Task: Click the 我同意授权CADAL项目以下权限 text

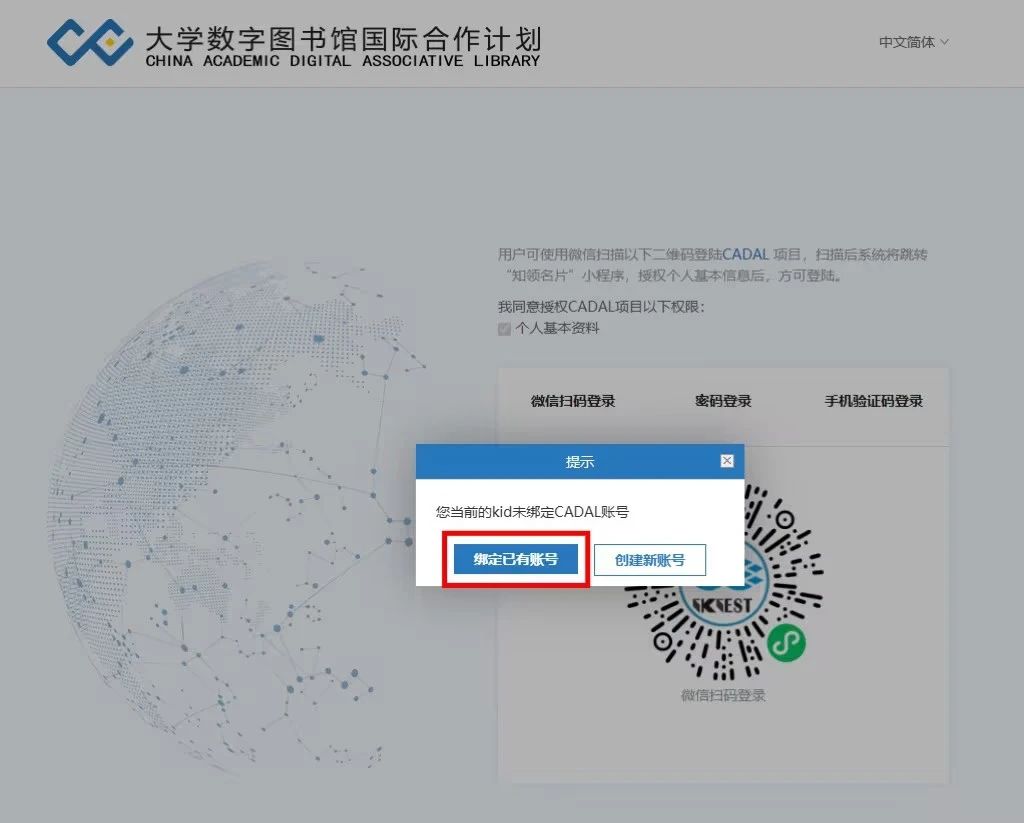Action: (x=601, y=306)
